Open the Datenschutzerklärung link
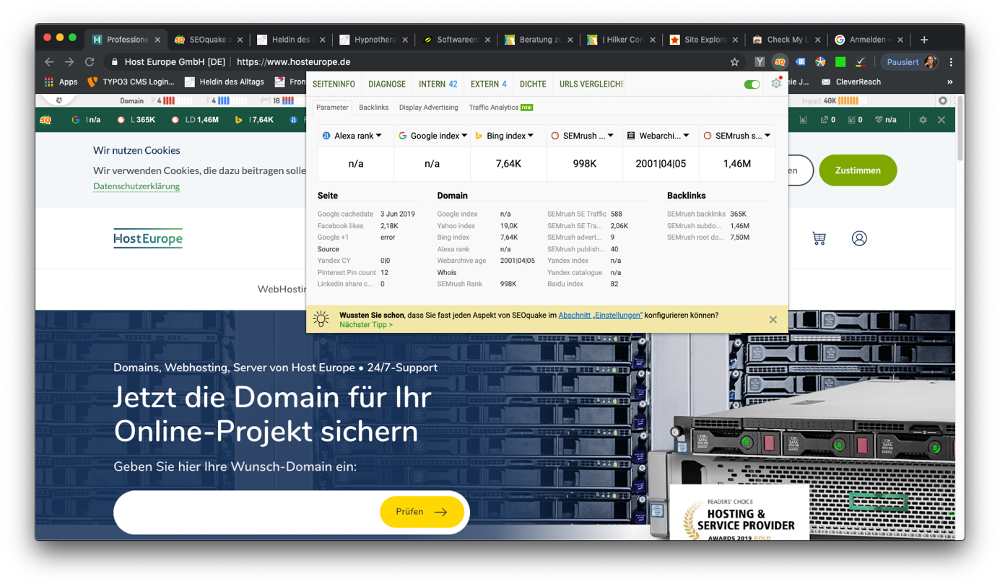 pos(136,186)
